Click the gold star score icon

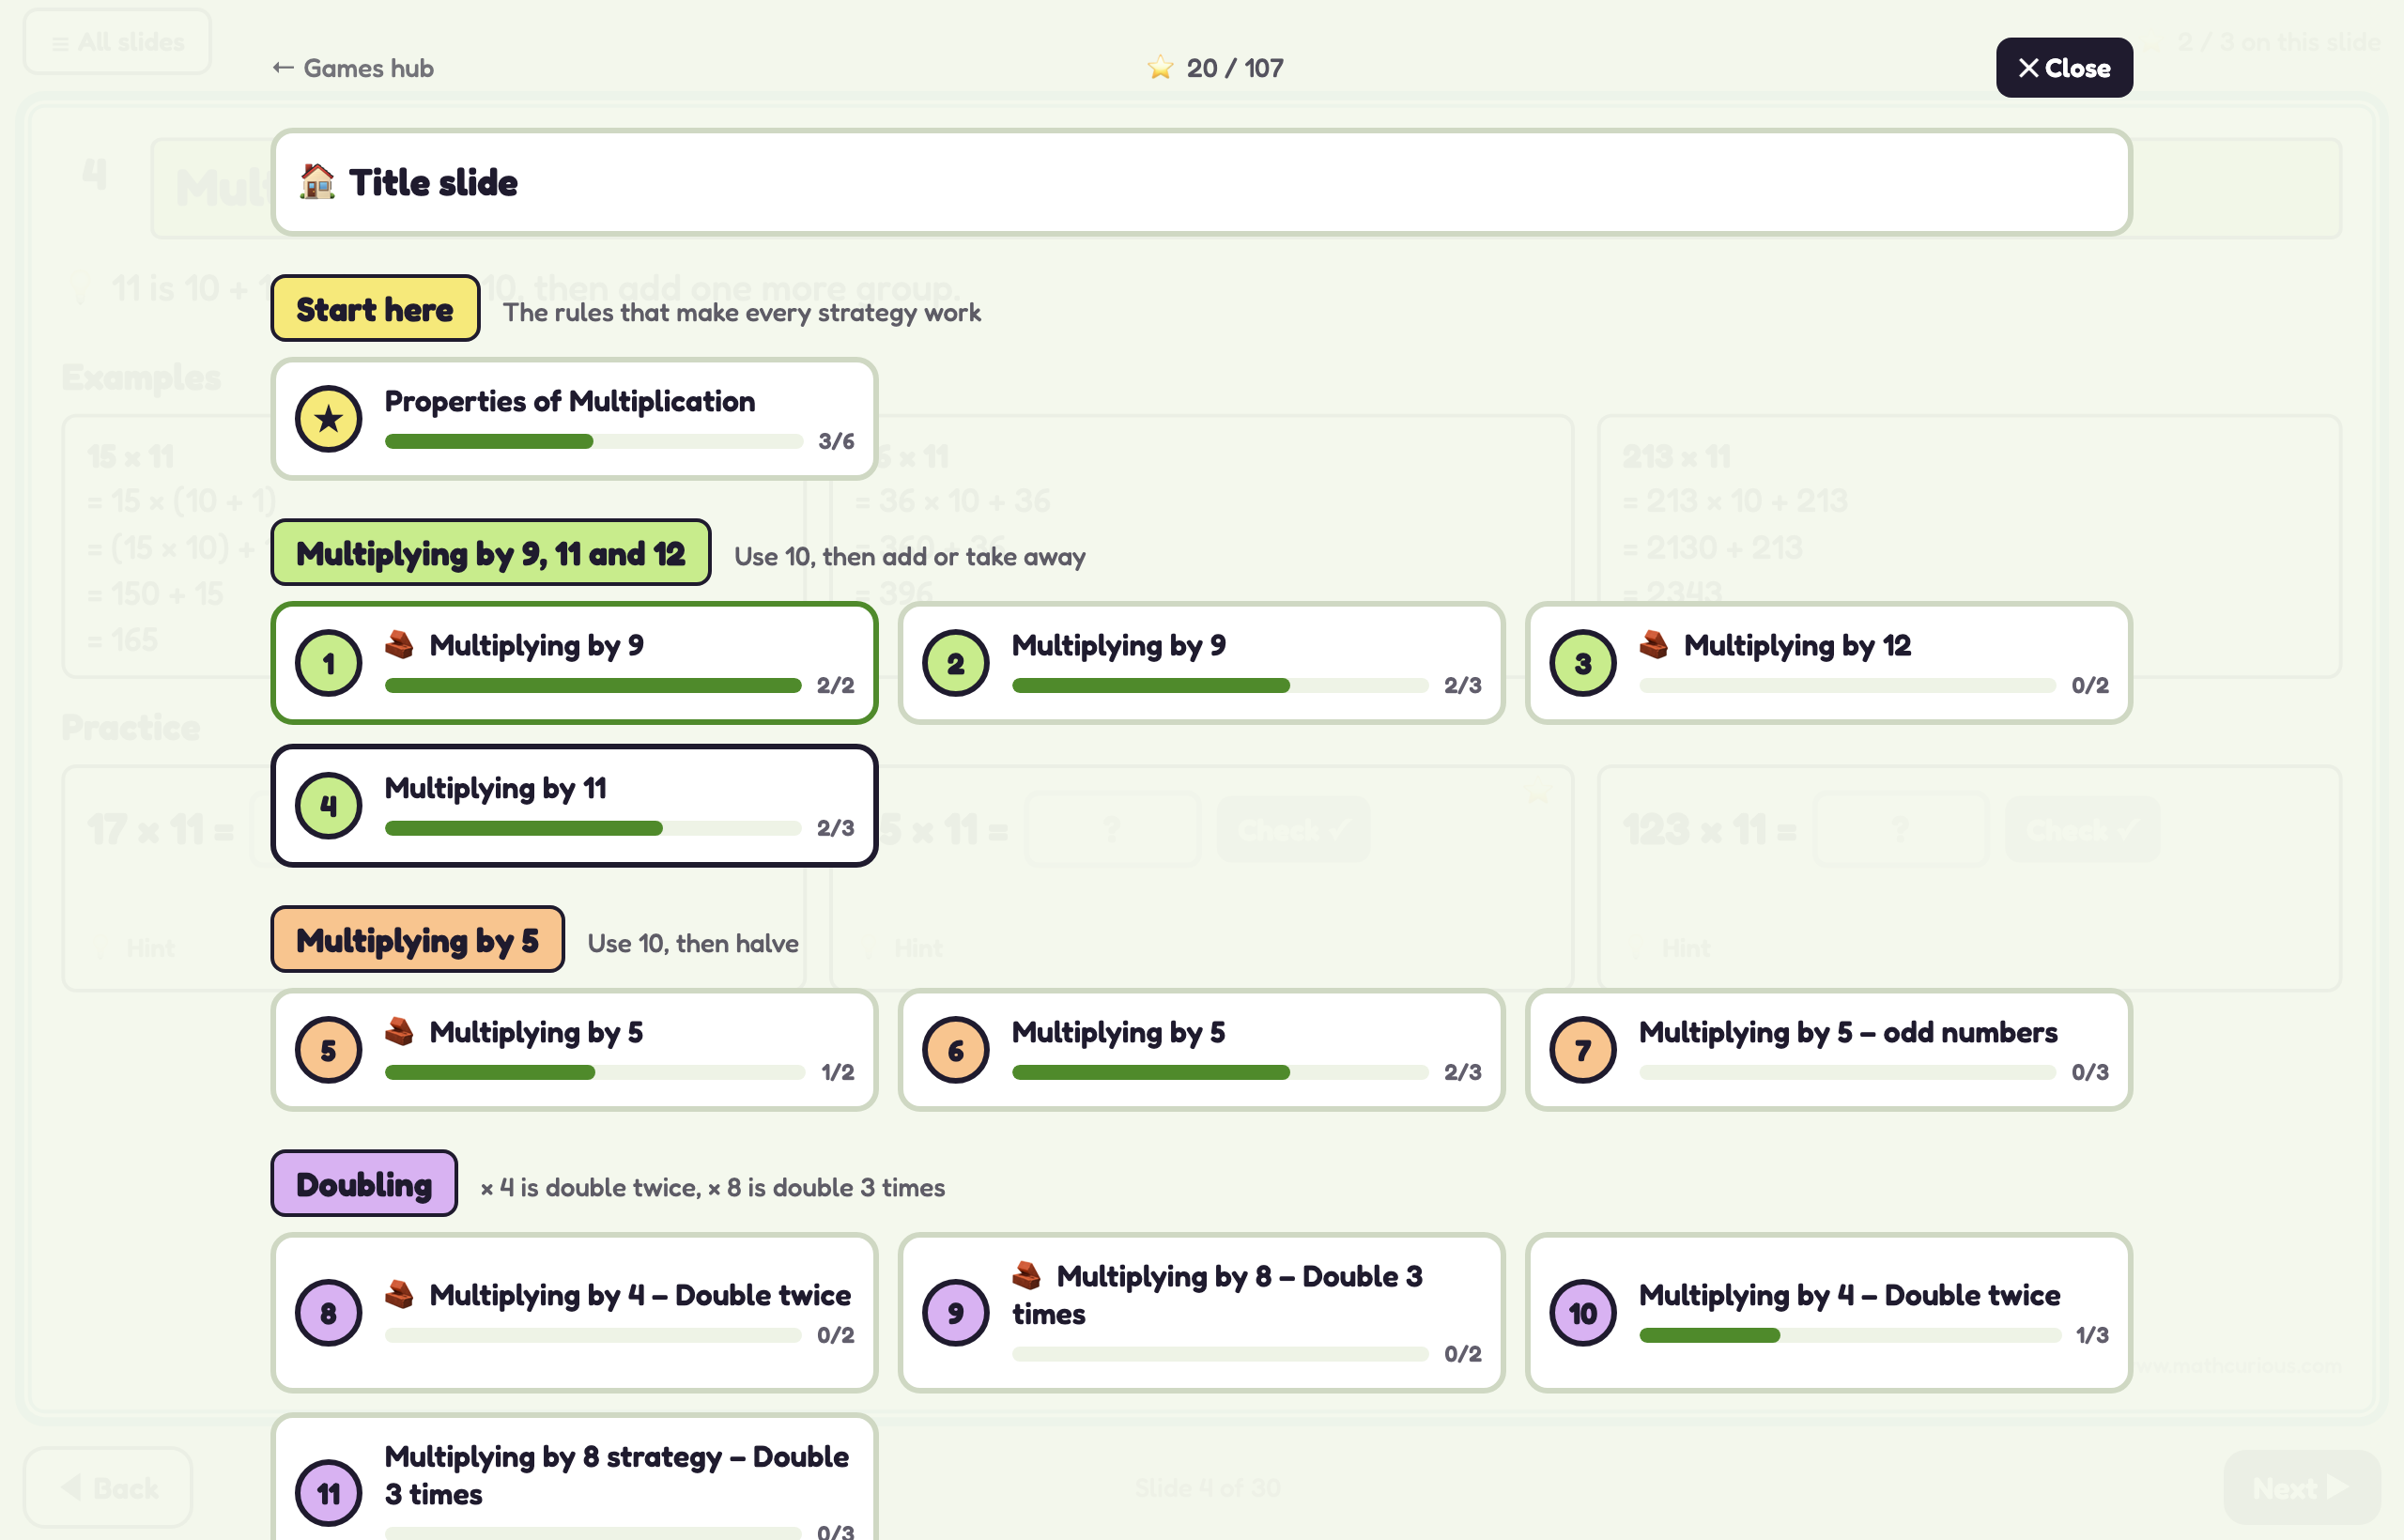1160,68
